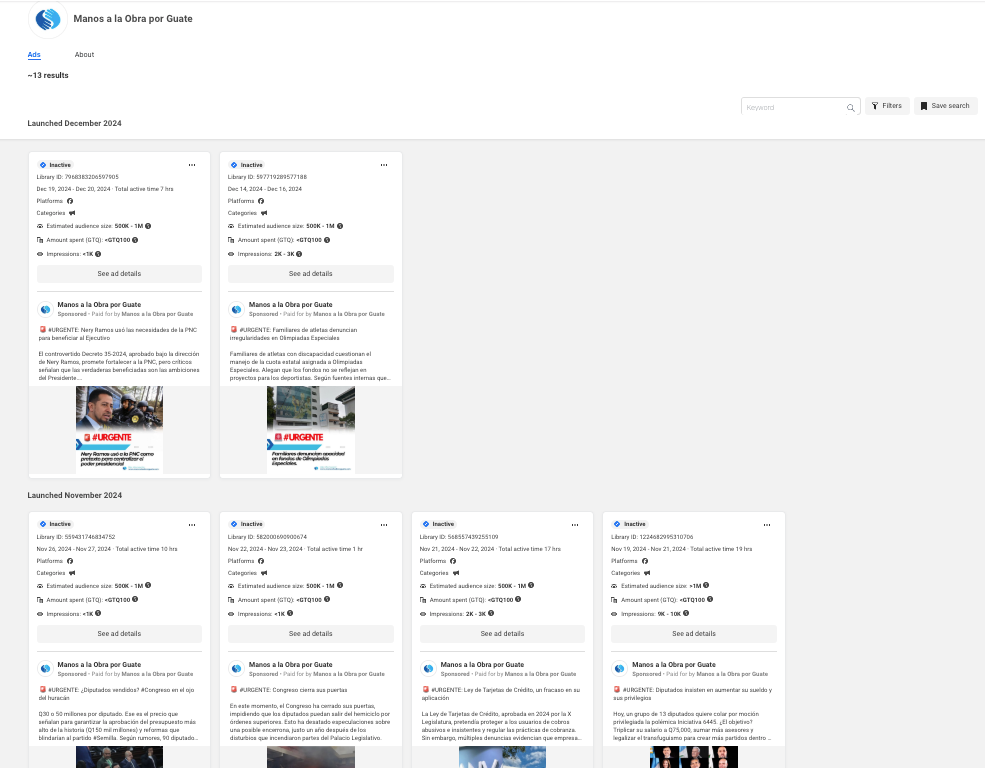985x768 pixels.
Task: Open advertiser name link in Nery Ramos ad
Action: (x=99, y=305)
